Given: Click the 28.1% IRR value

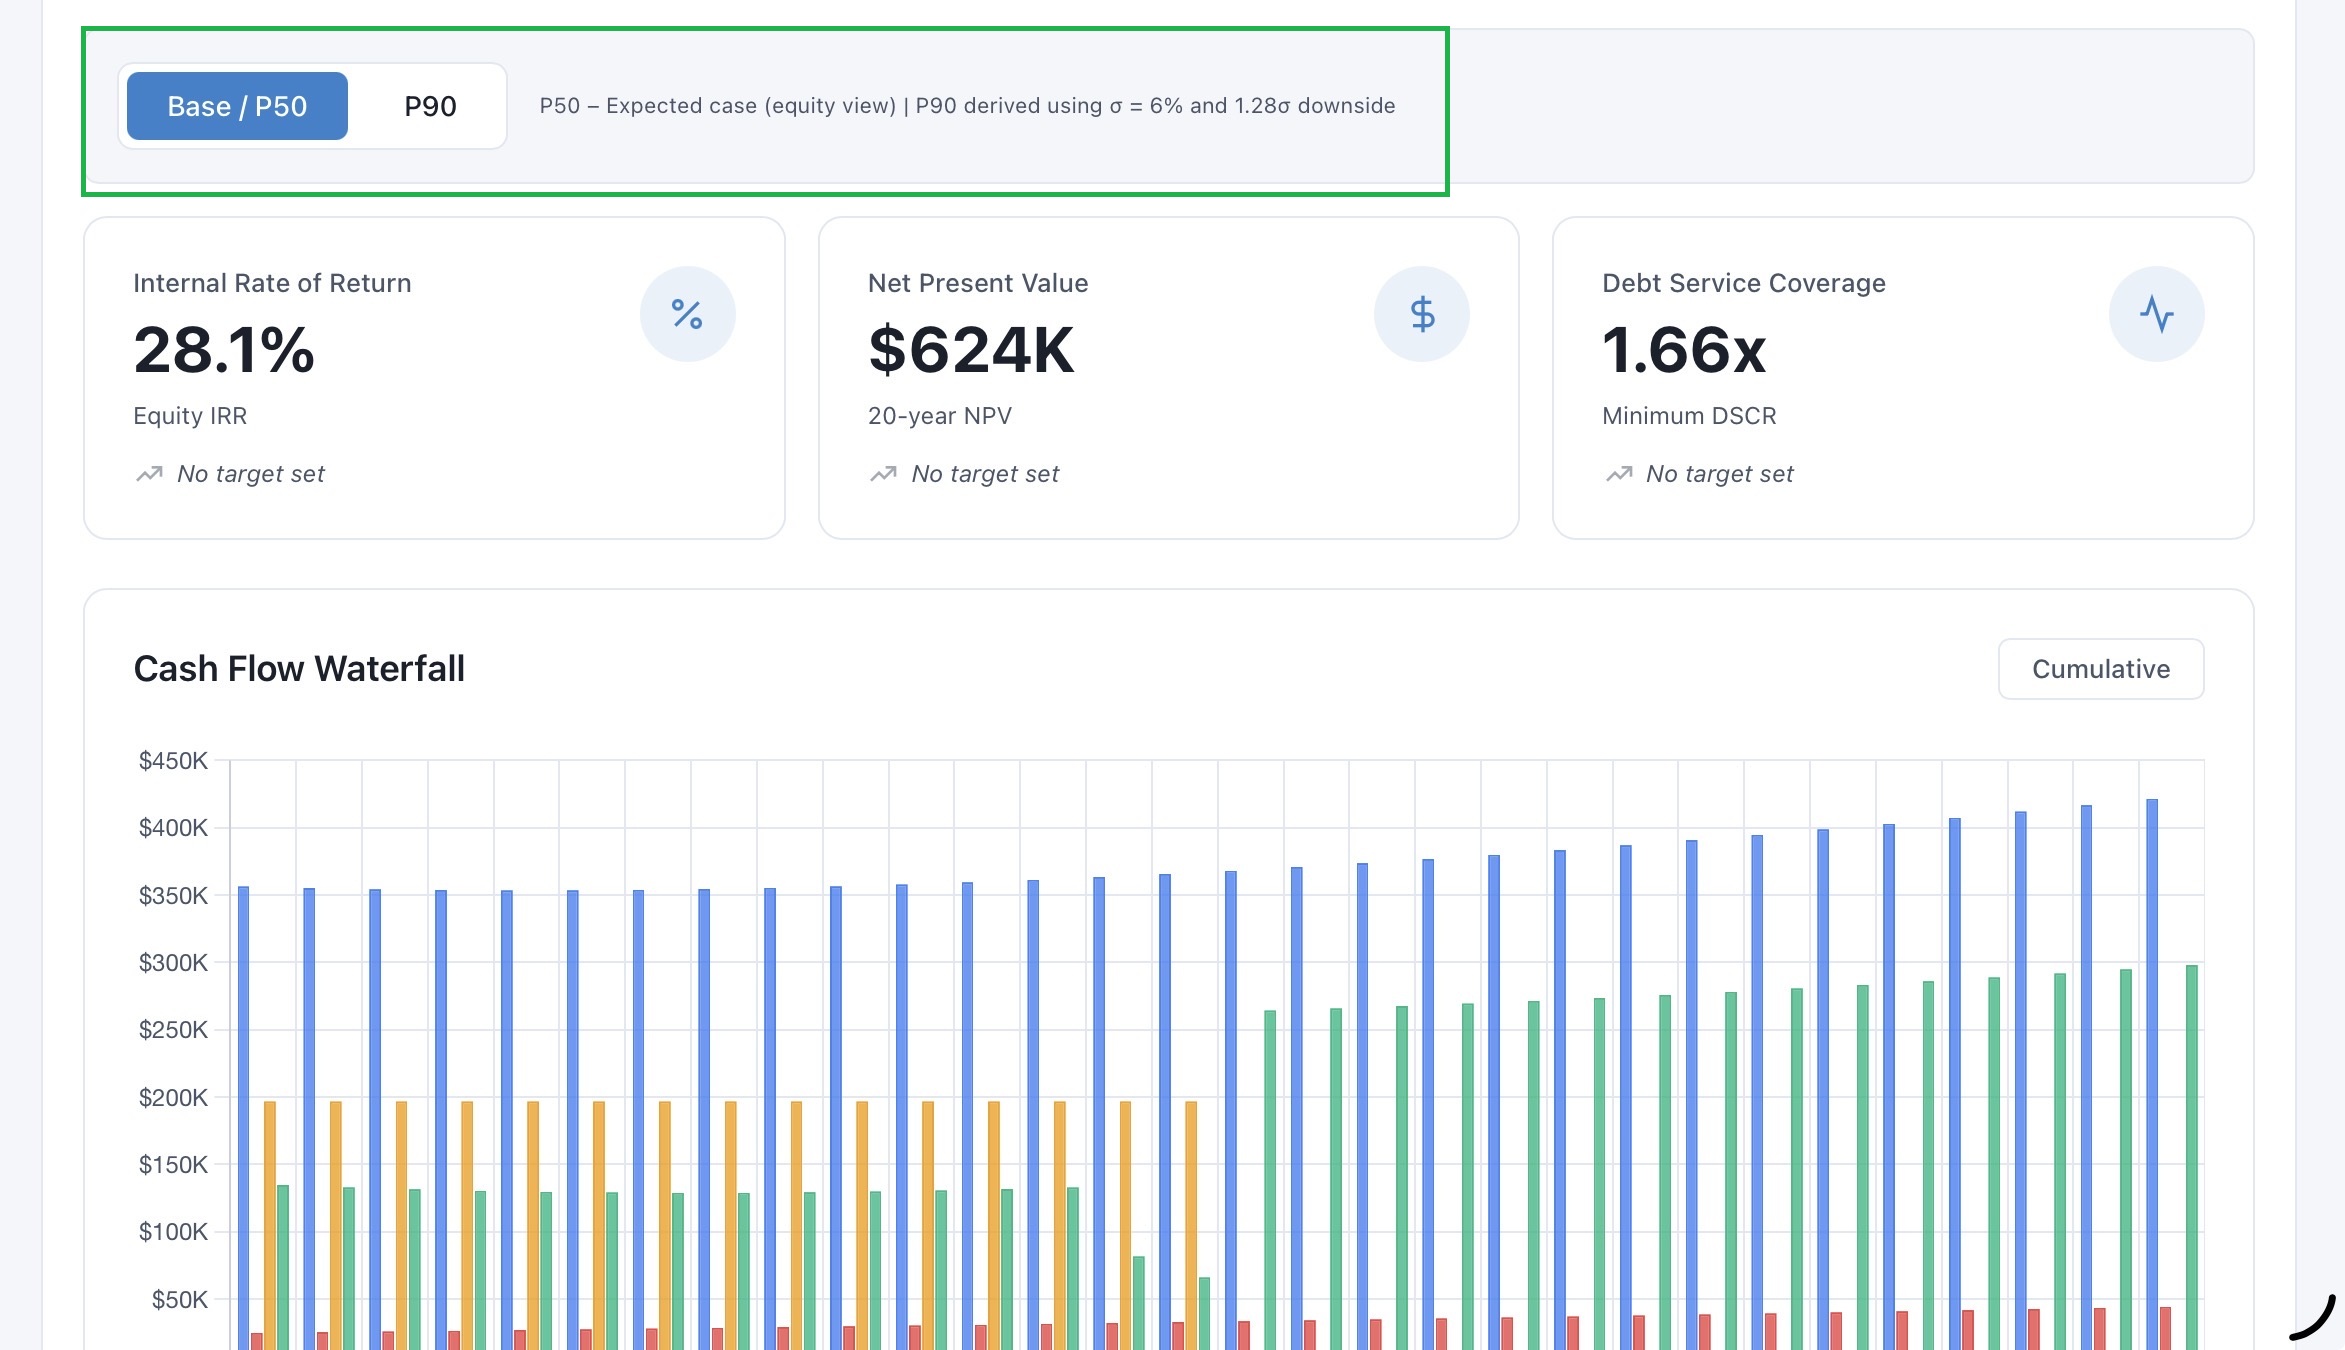Looking at the screenshot, I should click(224, 350).
